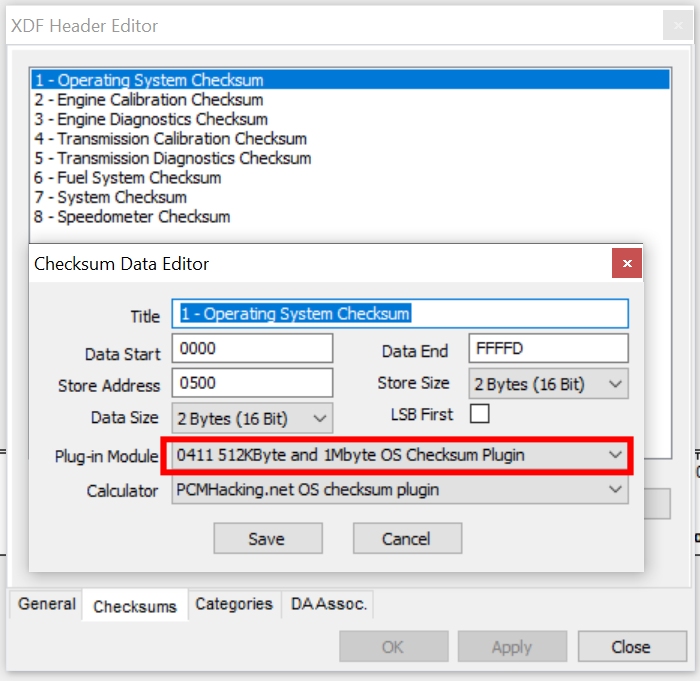Select '5 - Transmission Diagnostics Checksum' row

350,158
